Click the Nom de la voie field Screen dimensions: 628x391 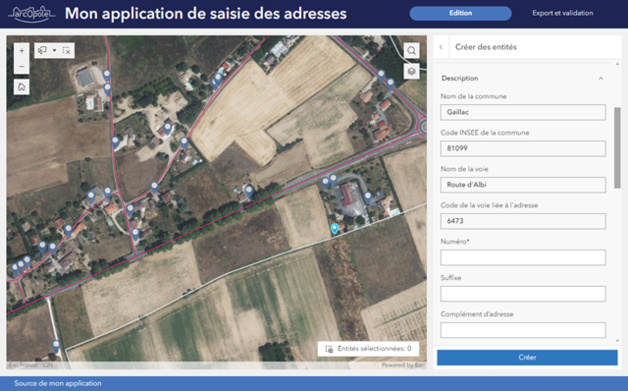coord(523,185)
